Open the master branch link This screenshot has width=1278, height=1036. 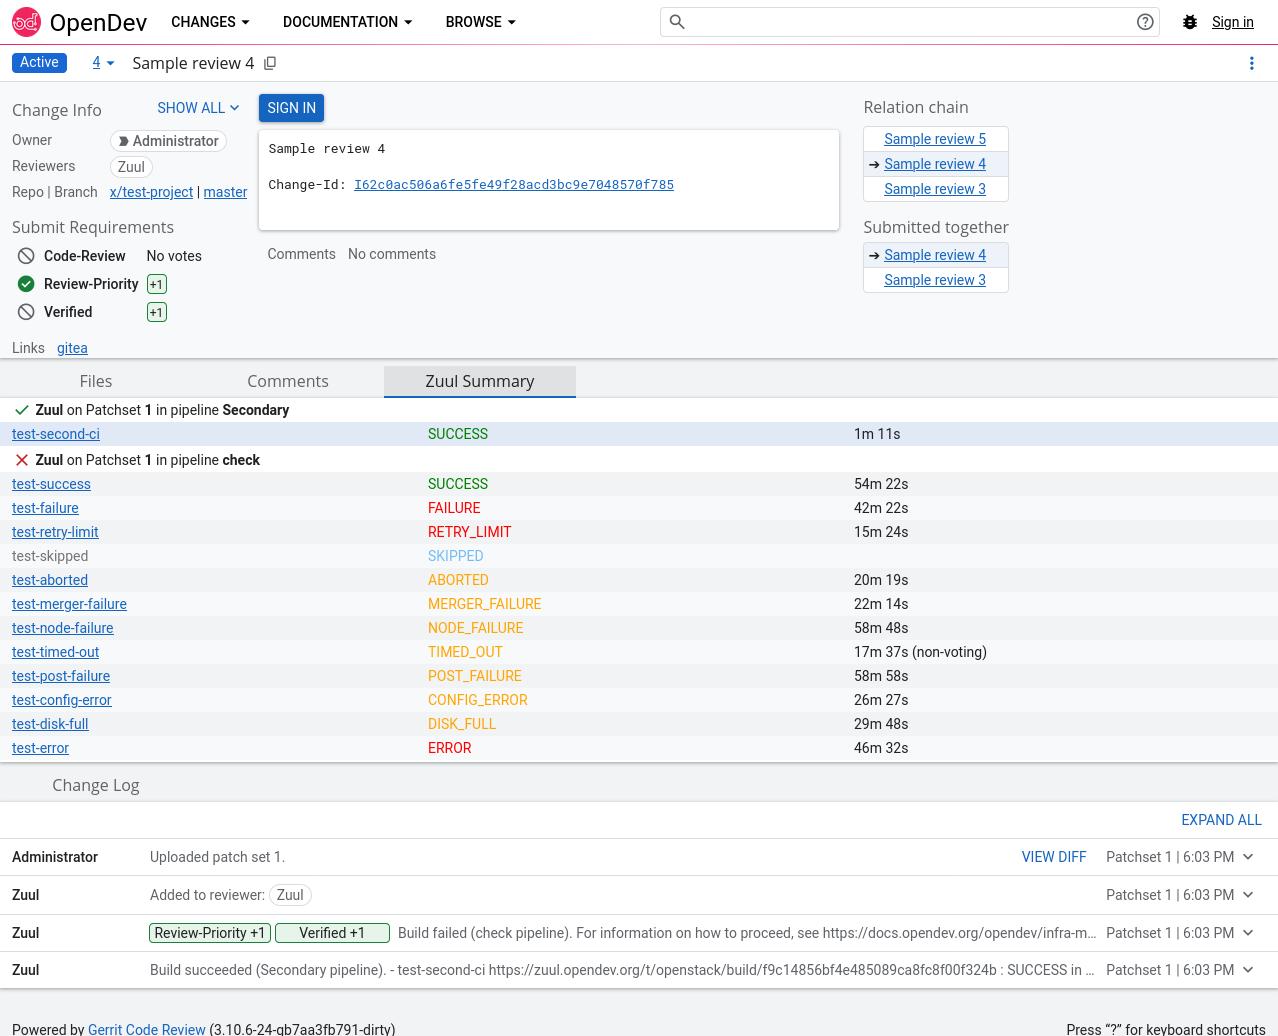coord(225,192)
